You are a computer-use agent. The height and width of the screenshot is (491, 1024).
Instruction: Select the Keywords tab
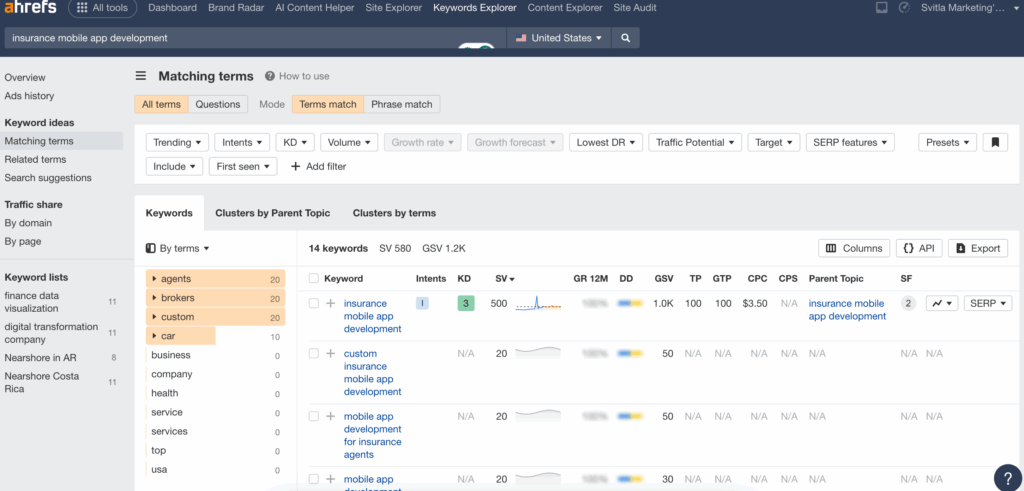pos(169,213)
